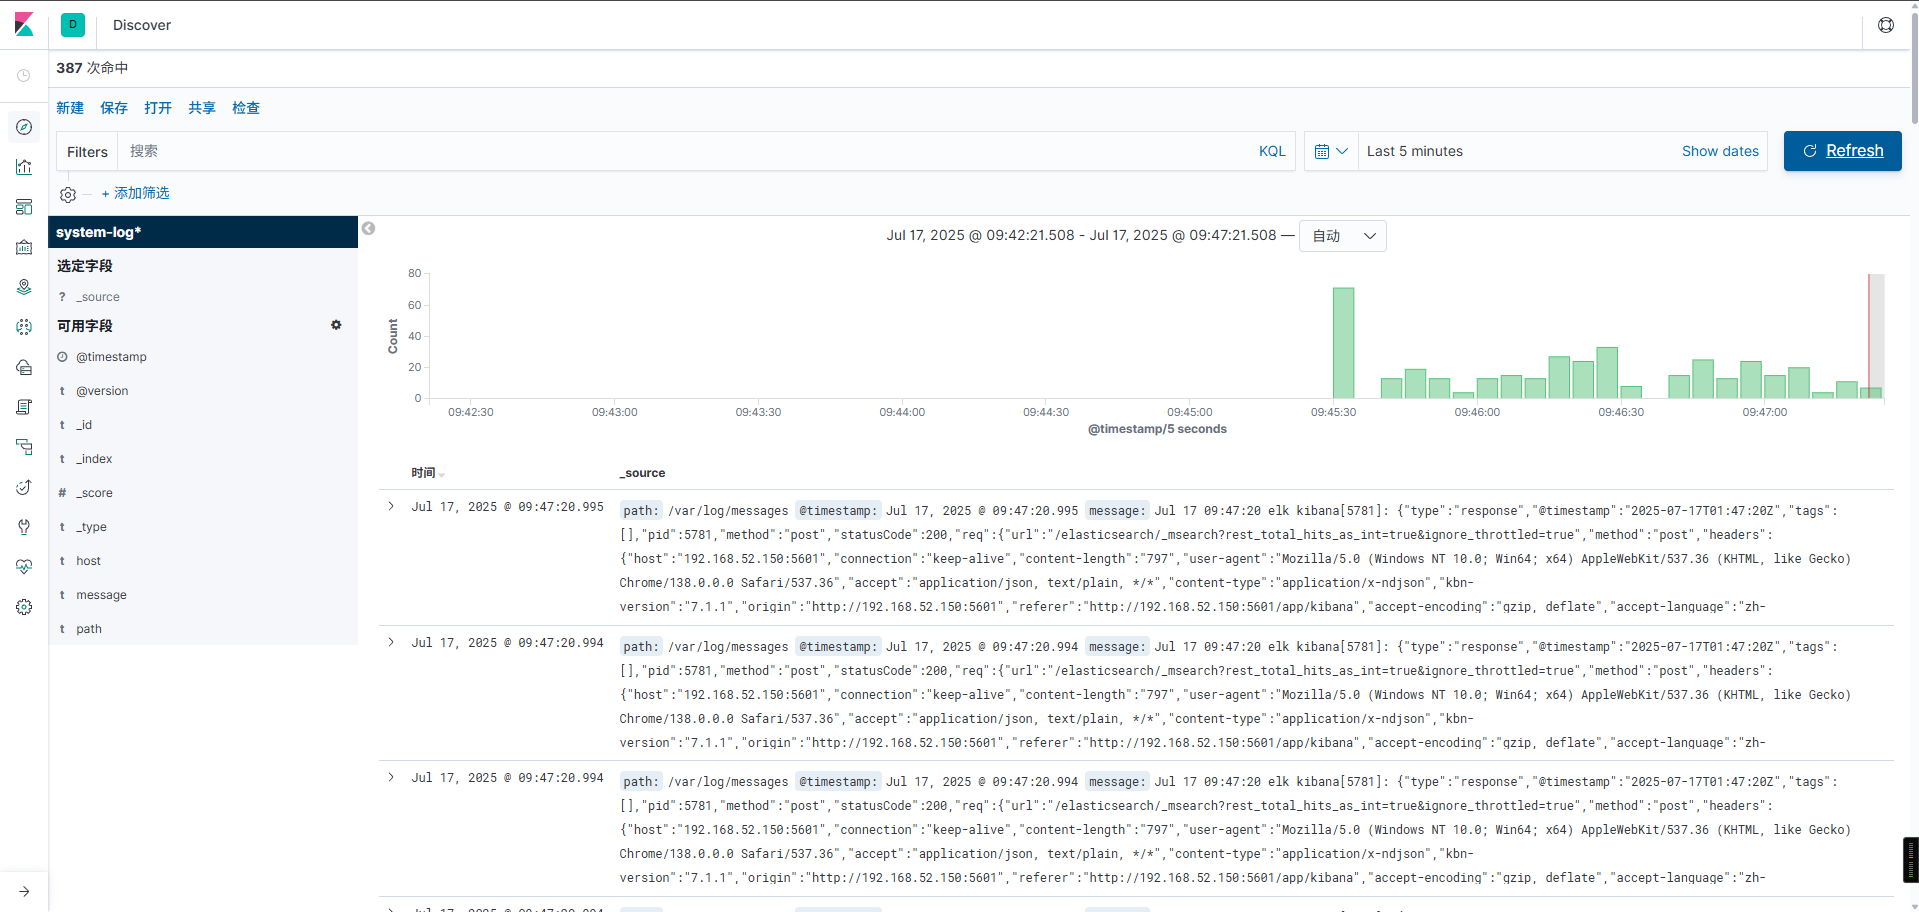The image size is (1919, 912).
Task: Collapse the fields sidebar with chevron
Action: point(368,228)
